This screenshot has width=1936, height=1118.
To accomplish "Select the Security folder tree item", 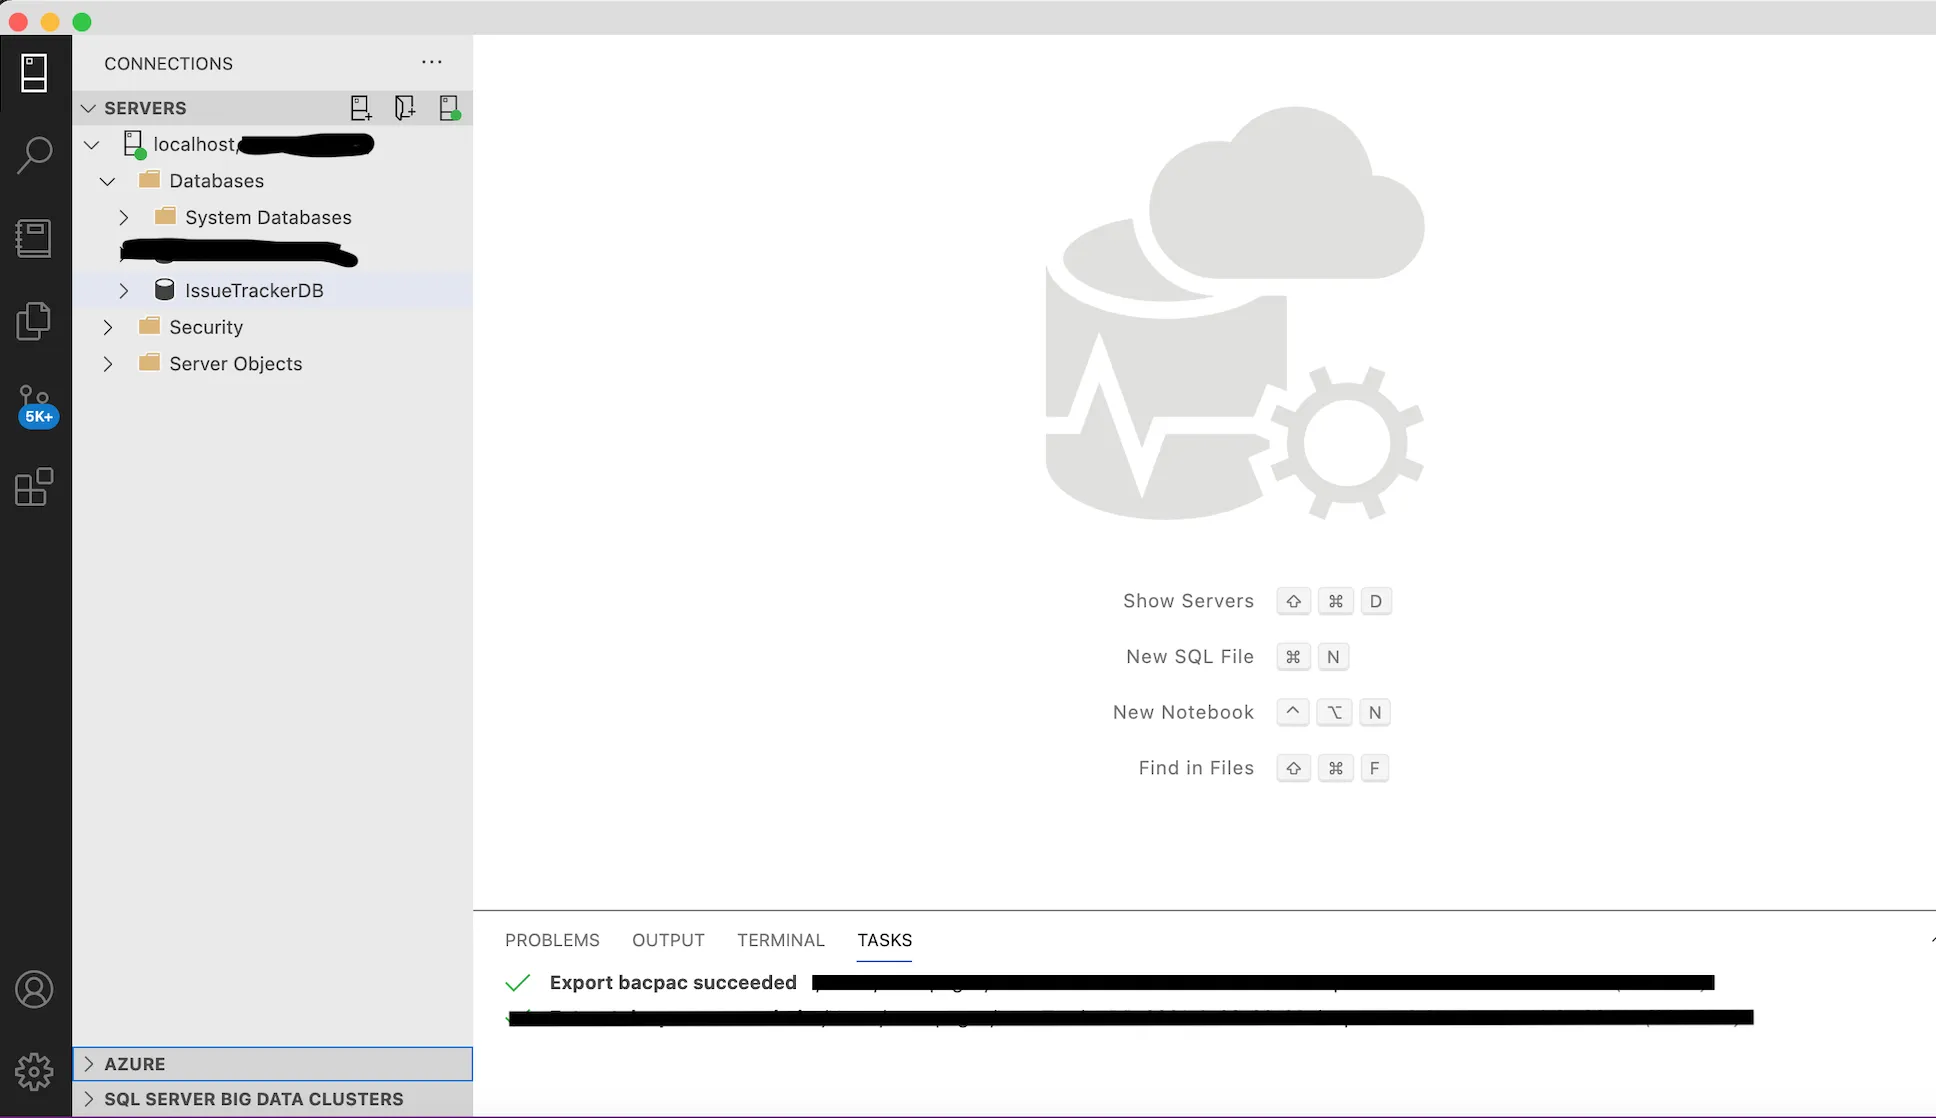I will [206, 327].
